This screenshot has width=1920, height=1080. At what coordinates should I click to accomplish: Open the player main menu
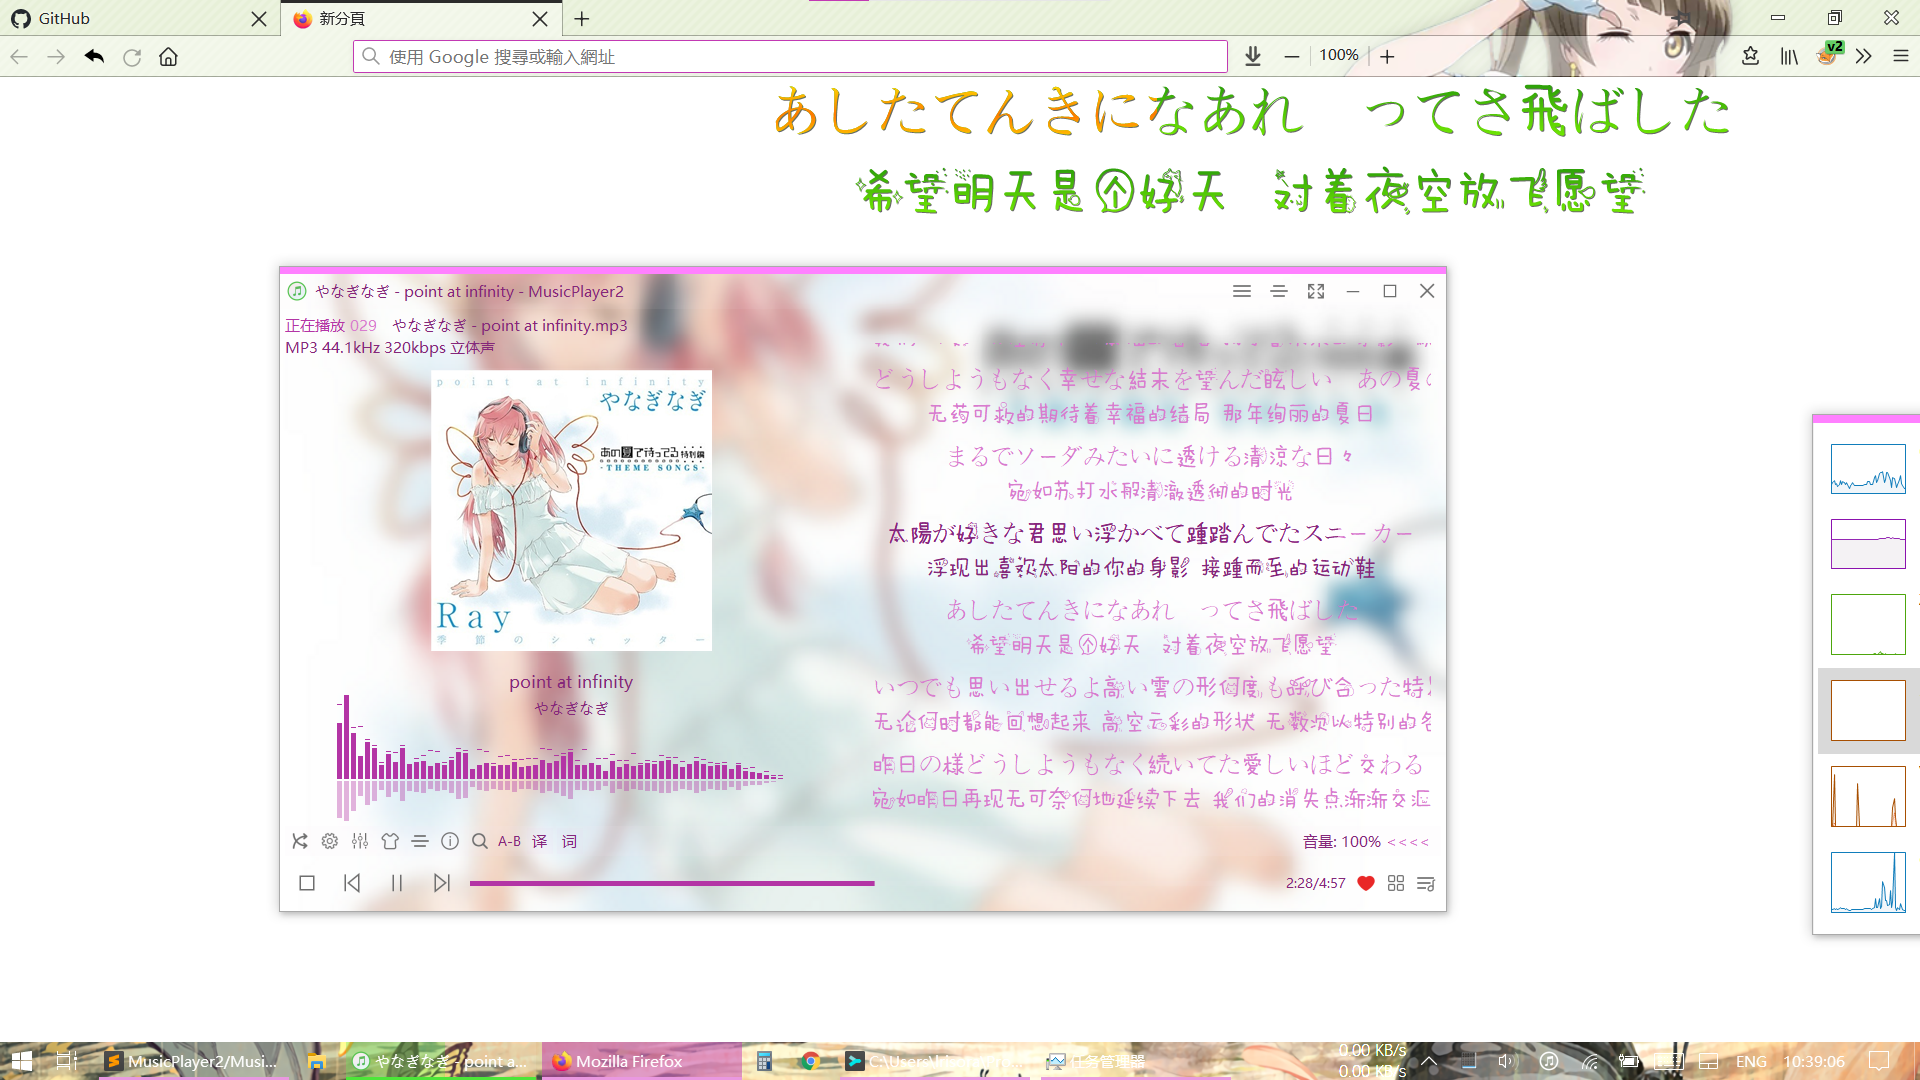(1241, 291)
